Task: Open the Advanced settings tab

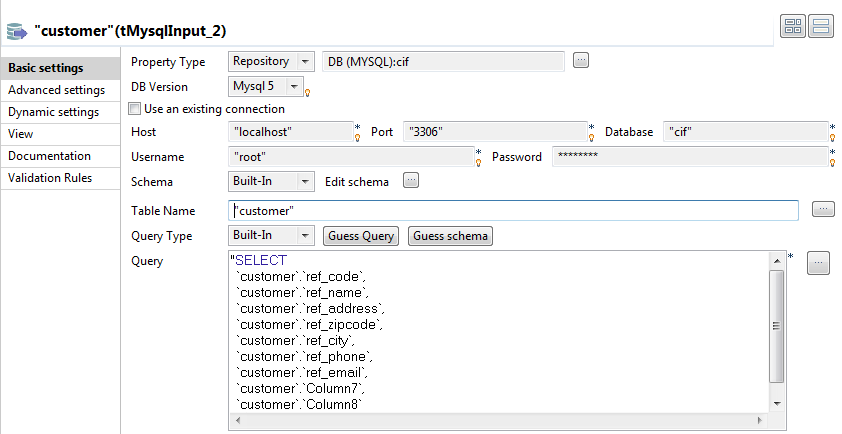Action: pos(56,90)
